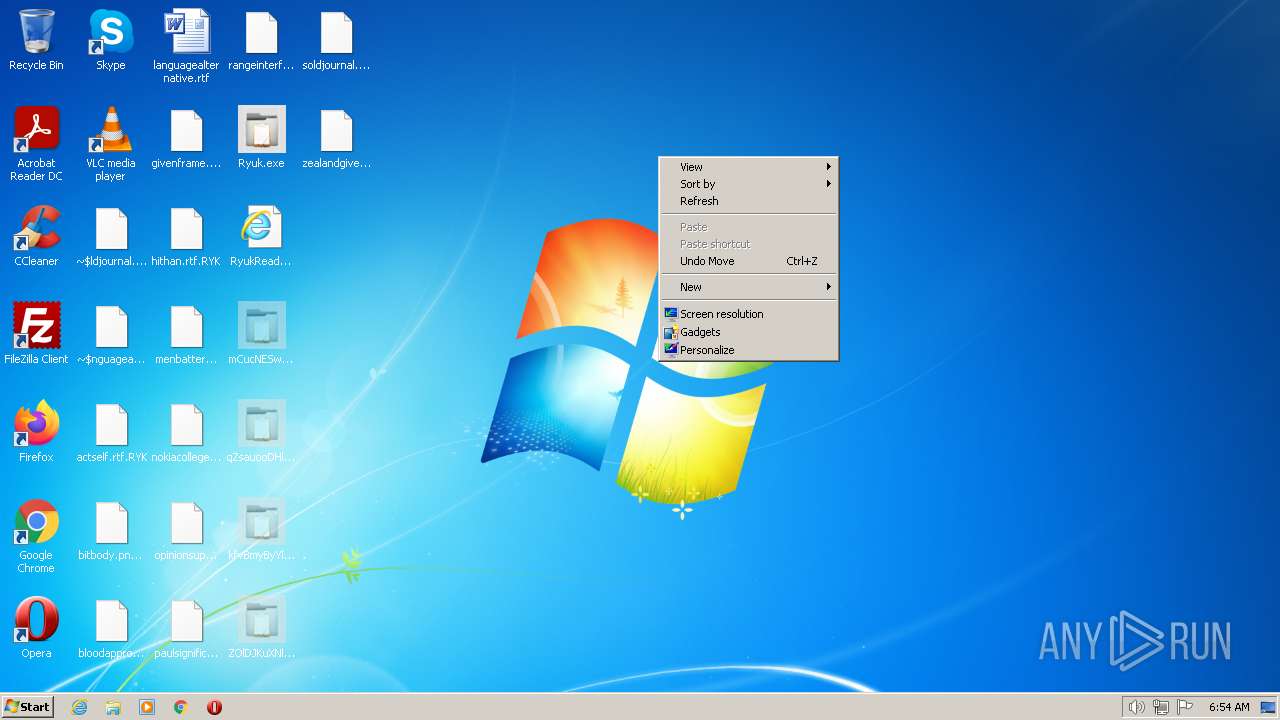Select the soldjournal... file icon
The height and width of the screenshot is (720, 1280).
pyautogui.click(x=336, y=40)
